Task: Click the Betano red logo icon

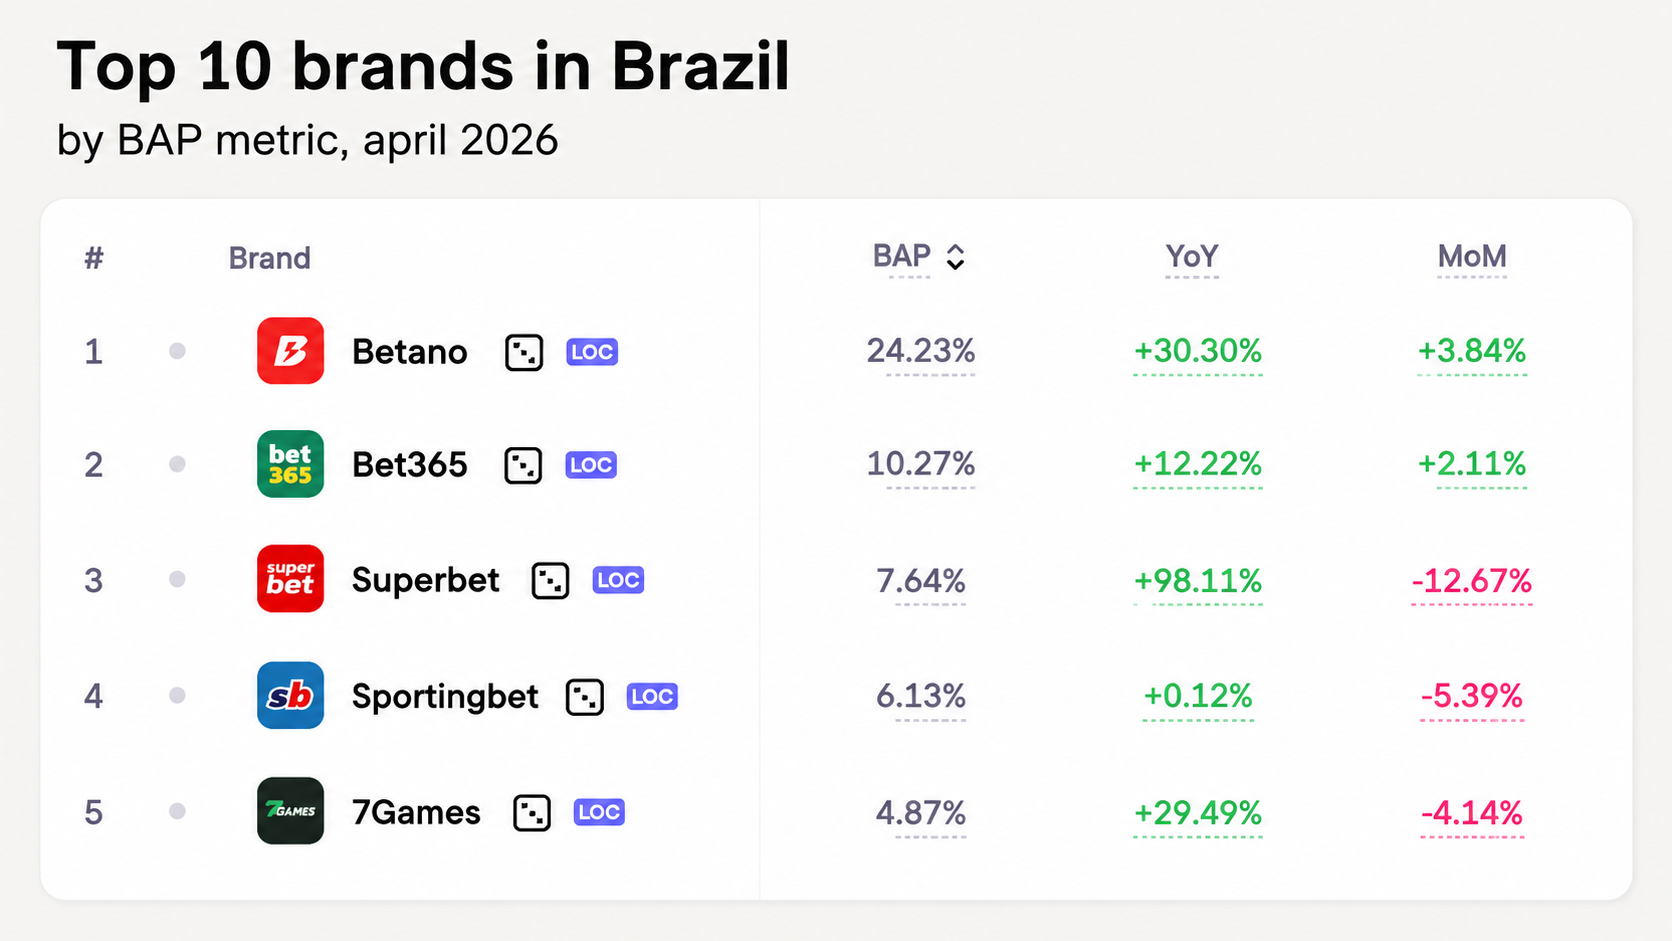Action: pyautogui.click(x=290, y=351)
